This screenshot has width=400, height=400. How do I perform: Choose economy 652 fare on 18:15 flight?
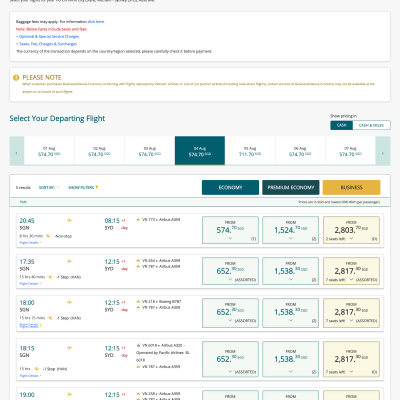pyautogui.click(x=230, y=359)
